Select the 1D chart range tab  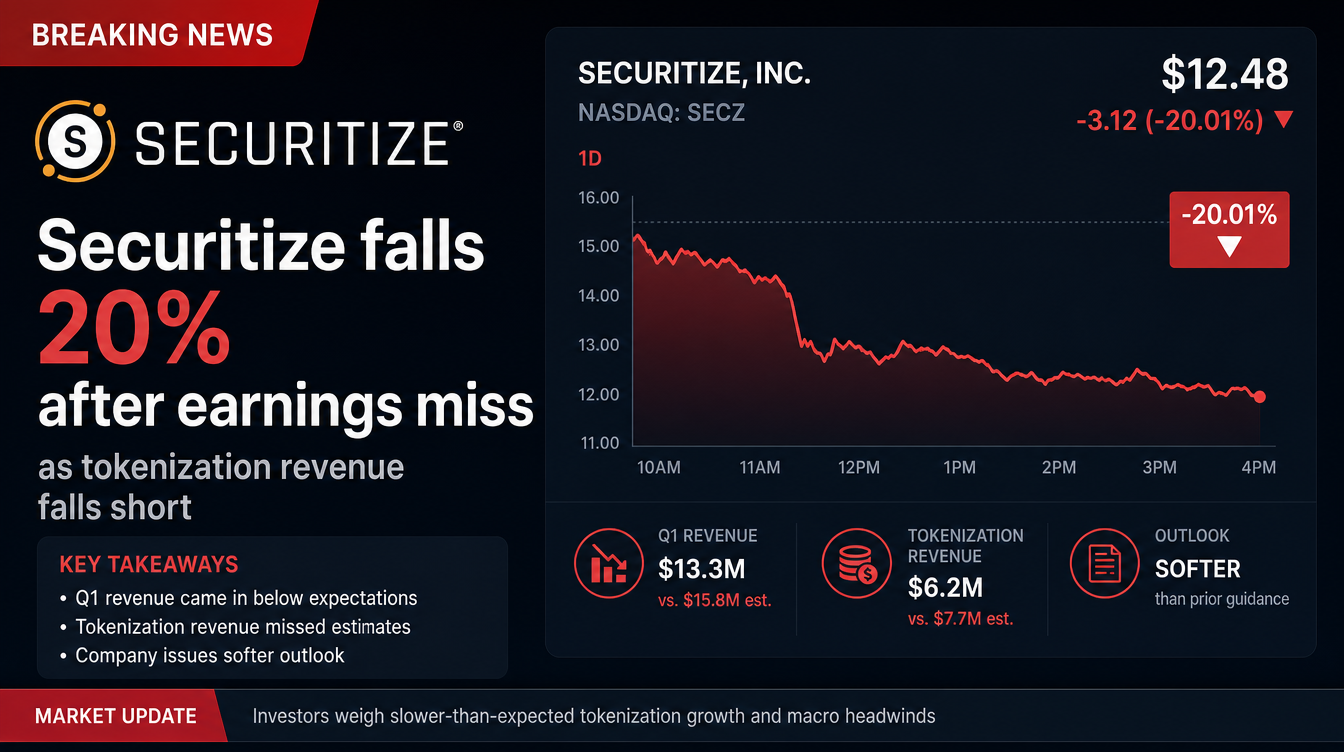(x=590, y=159)
